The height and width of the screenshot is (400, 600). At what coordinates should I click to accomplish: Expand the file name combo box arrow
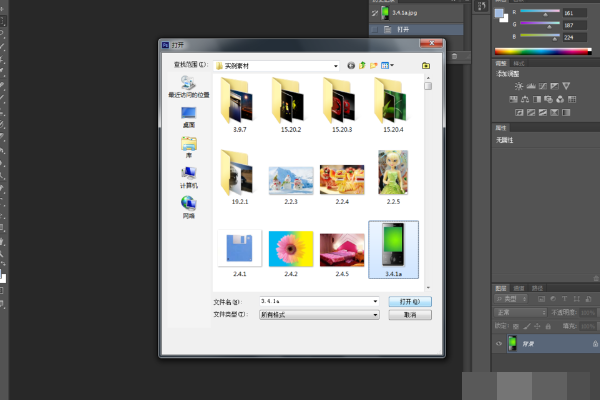coord(375,302)
